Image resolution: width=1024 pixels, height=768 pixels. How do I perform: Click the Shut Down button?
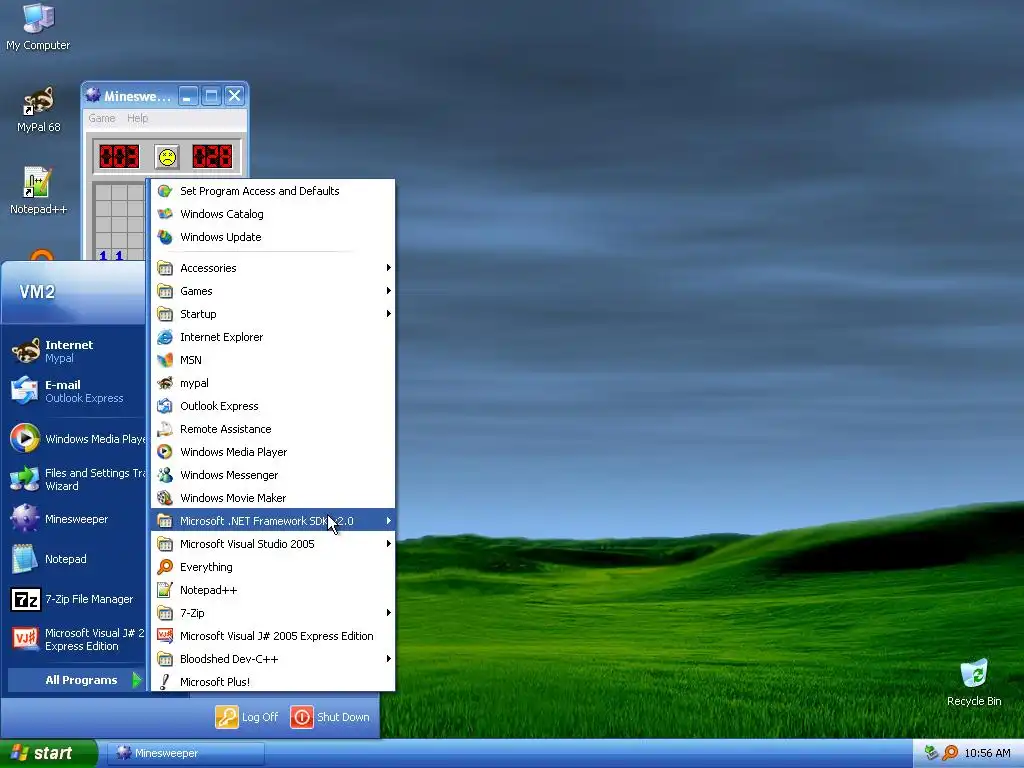click(330, 716)
